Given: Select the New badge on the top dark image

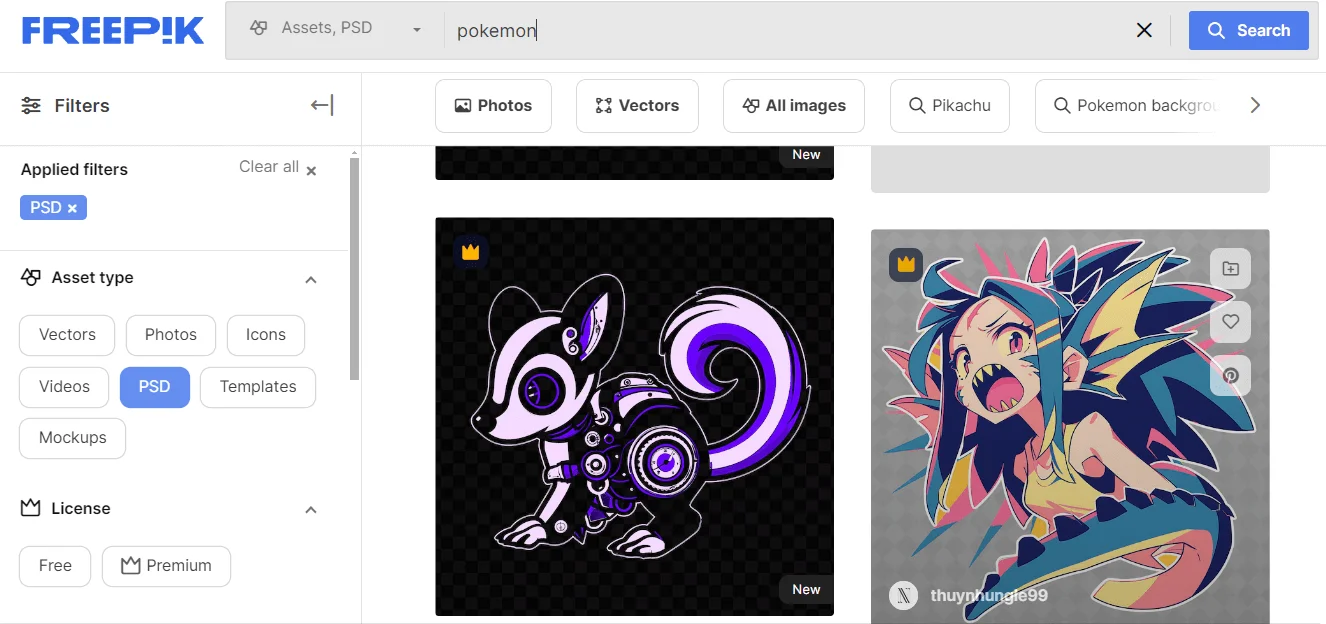Looking at the screenshot, I should click(x=806, y=155).
